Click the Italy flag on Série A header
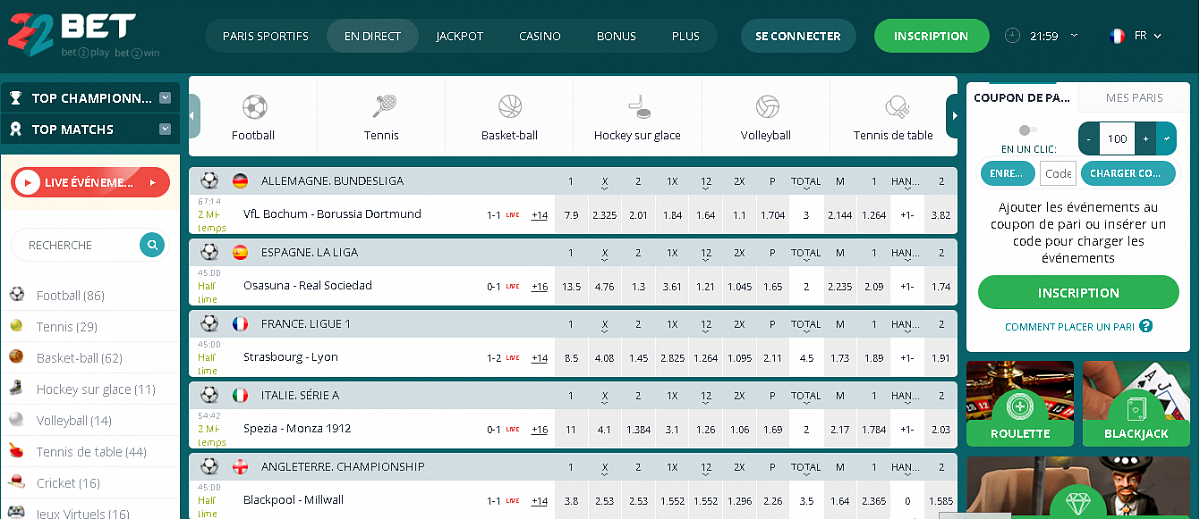Viewport: 1200px width, 519px height. click(240, 395)
